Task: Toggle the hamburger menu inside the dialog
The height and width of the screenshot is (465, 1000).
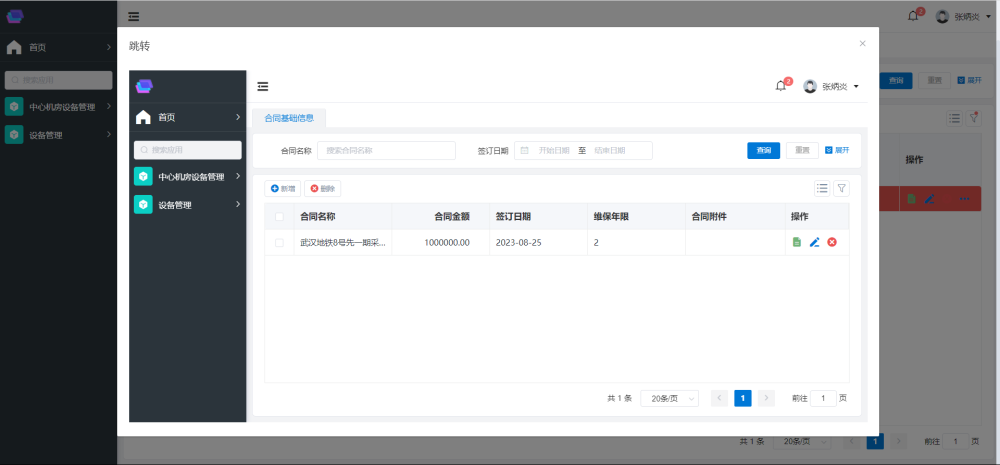Action: pos(262,87)
